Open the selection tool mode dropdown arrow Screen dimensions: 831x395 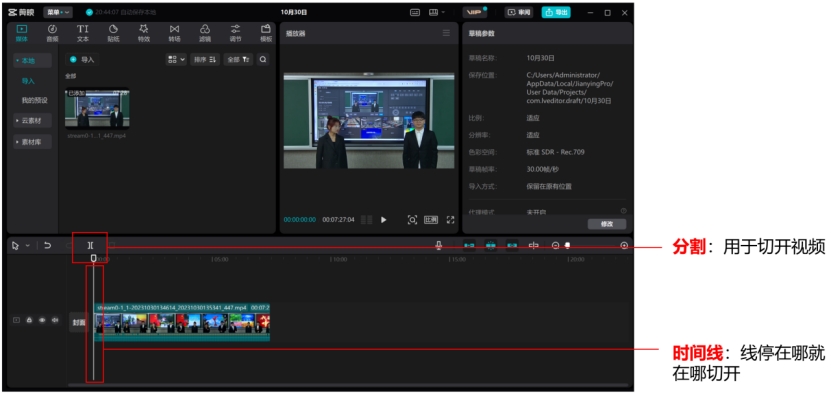point(28,245)
